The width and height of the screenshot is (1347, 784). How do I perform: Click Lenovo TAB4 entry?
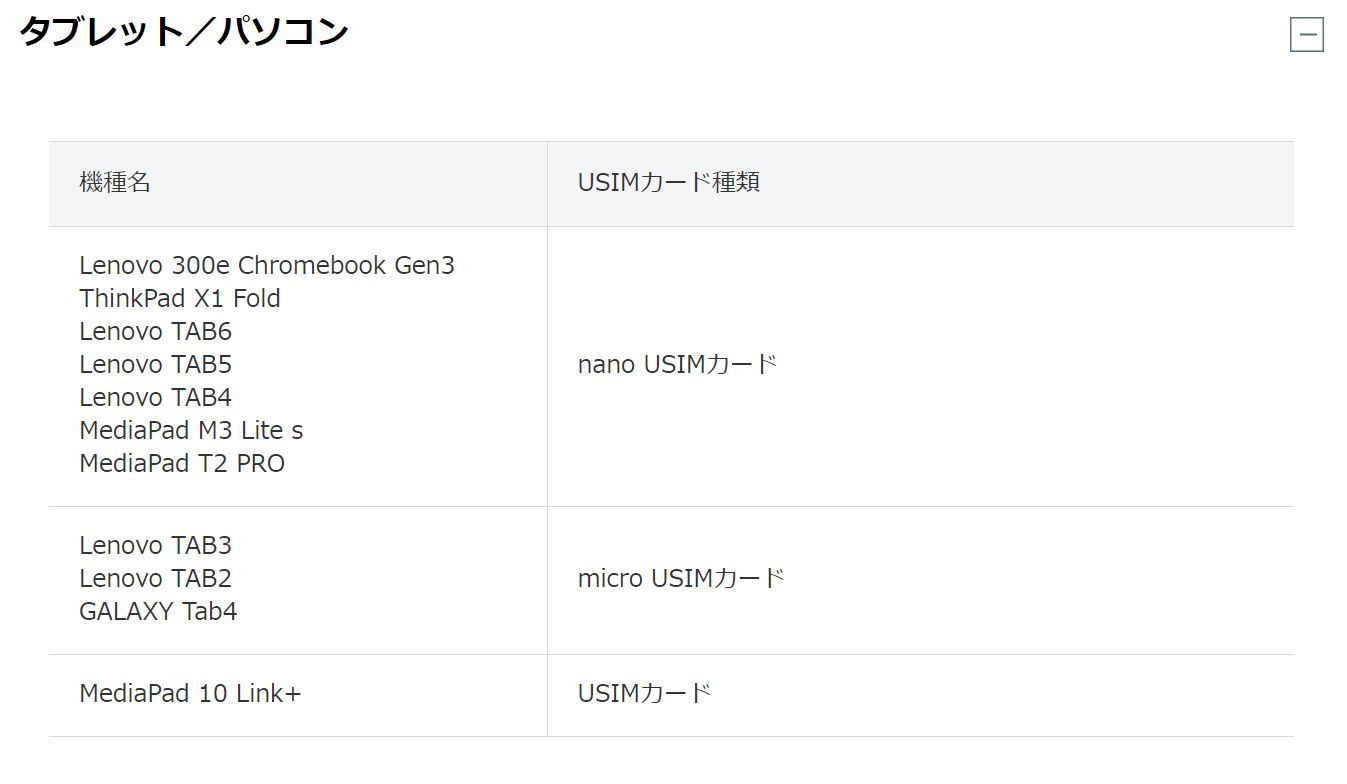[155, 397]
